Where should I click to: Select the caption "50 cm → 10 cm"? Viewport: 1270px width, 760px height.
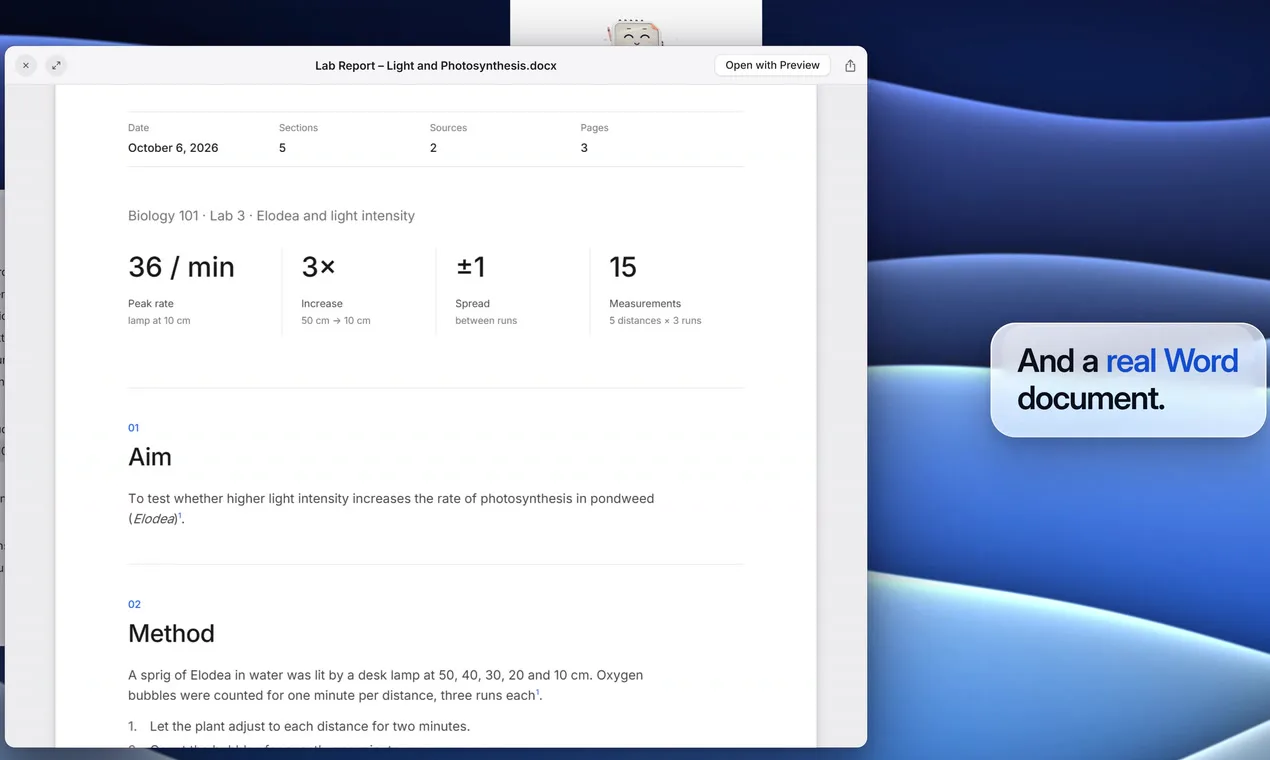click(x=336, y=321)
